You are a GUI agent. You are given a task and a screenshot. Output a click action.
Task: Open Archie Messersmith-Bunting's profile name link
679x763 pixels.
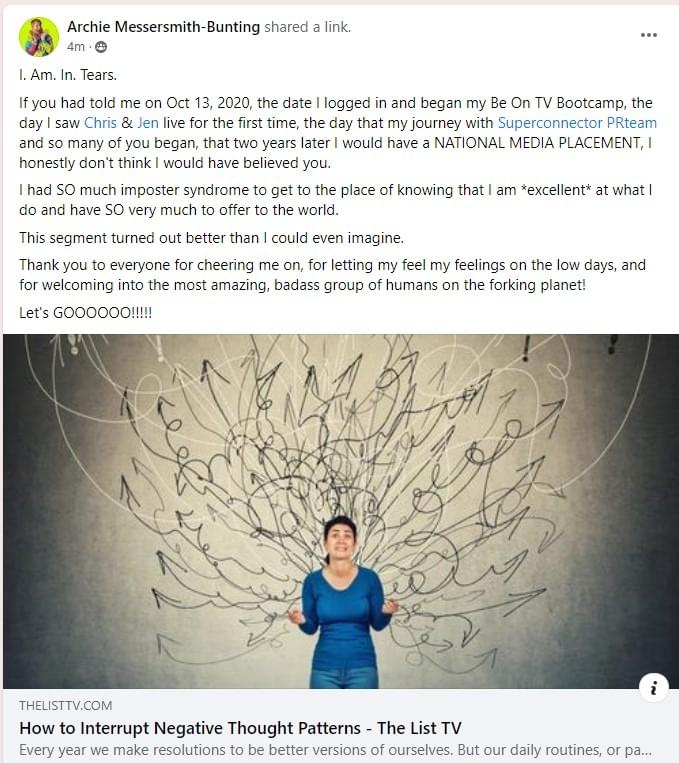pos(163,28)
